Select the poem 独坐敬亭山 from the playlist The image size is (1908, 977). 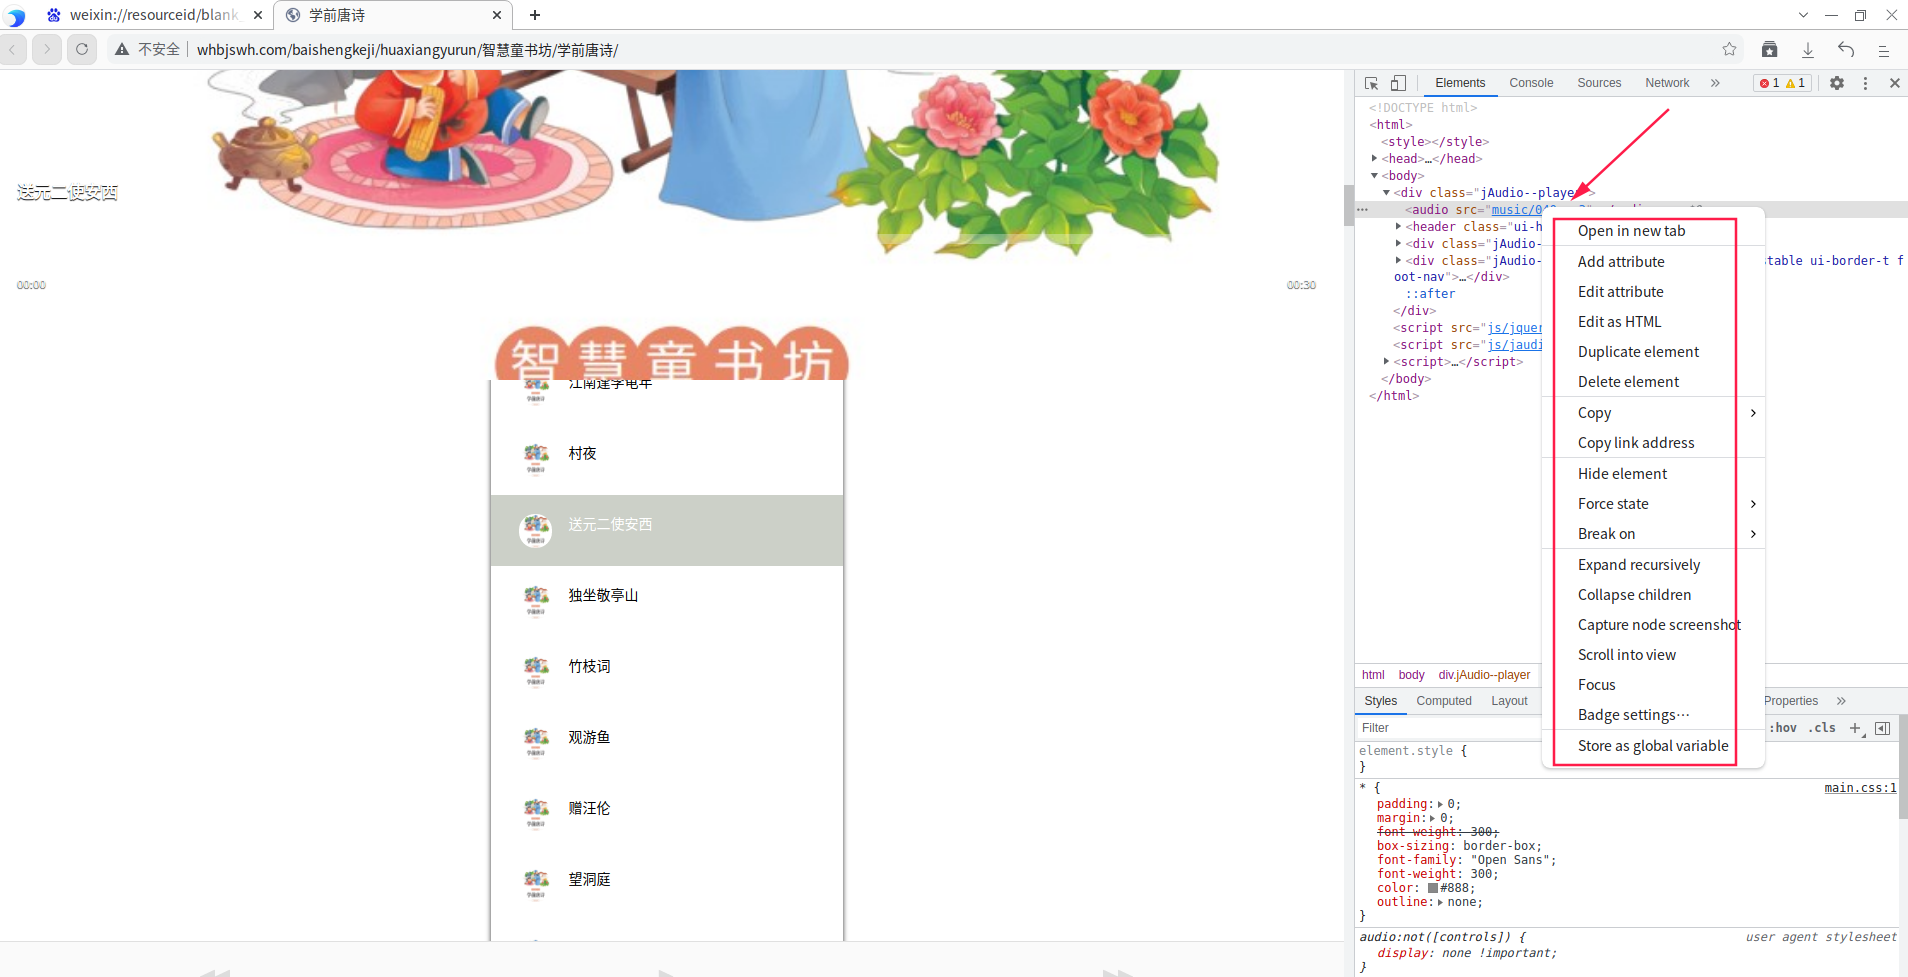coord(602,595)
